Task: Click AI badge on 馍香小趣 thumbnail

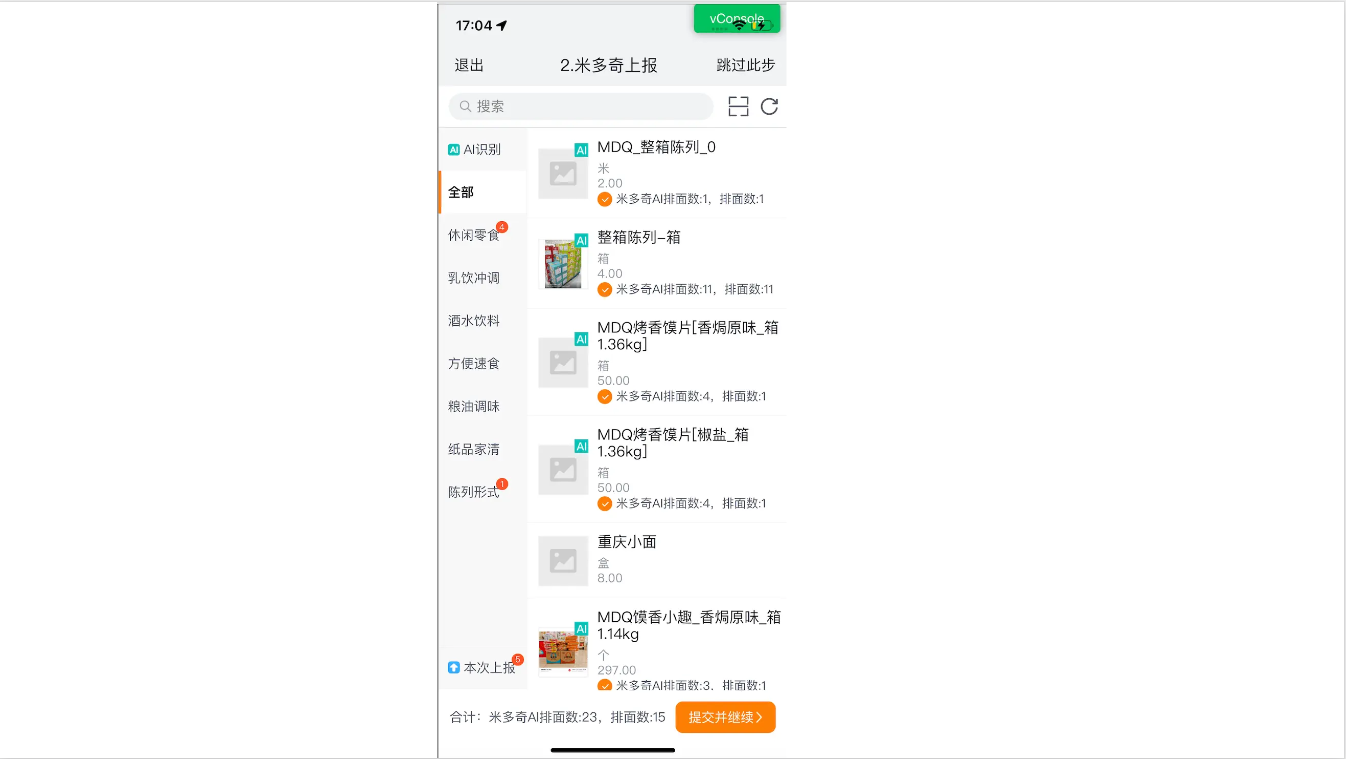Action: [x=581, y=628]
